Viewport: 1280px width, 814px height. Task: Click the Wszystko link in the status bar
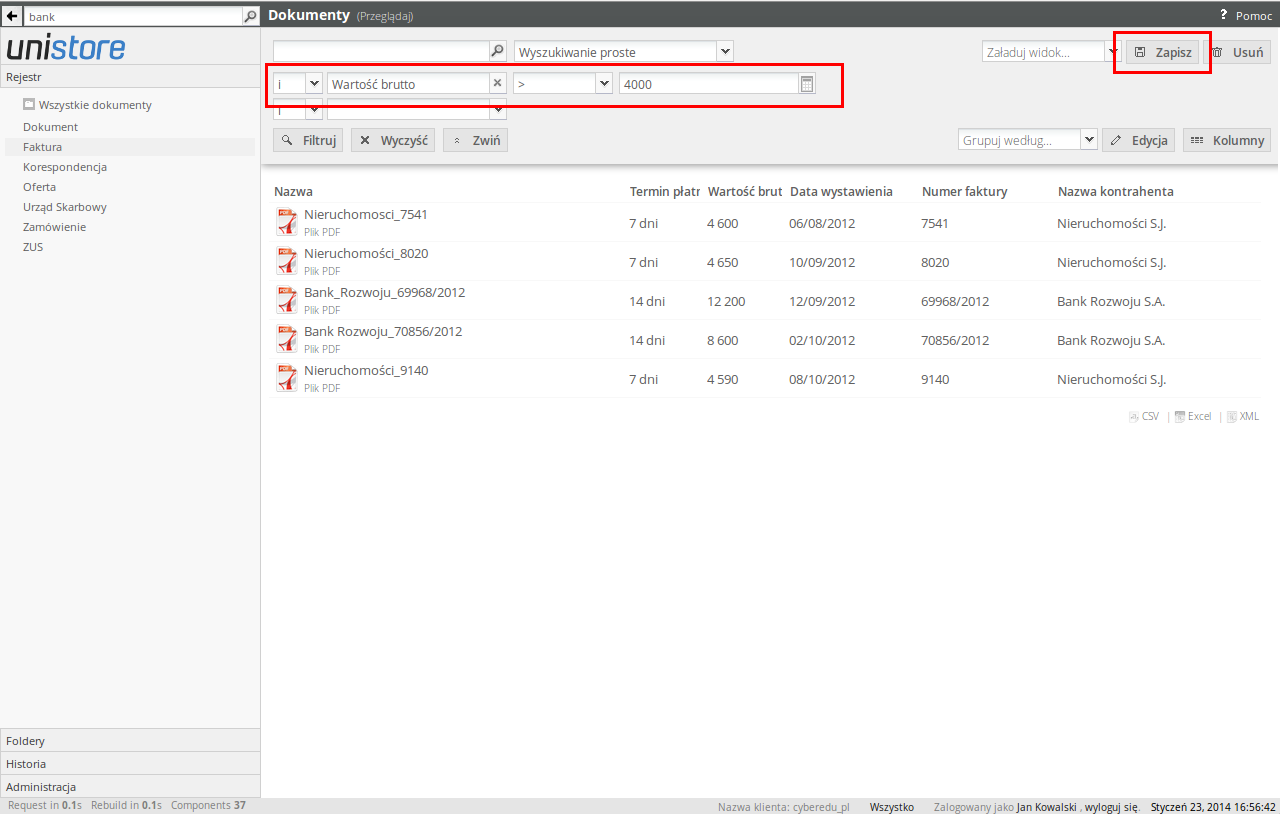891,806
